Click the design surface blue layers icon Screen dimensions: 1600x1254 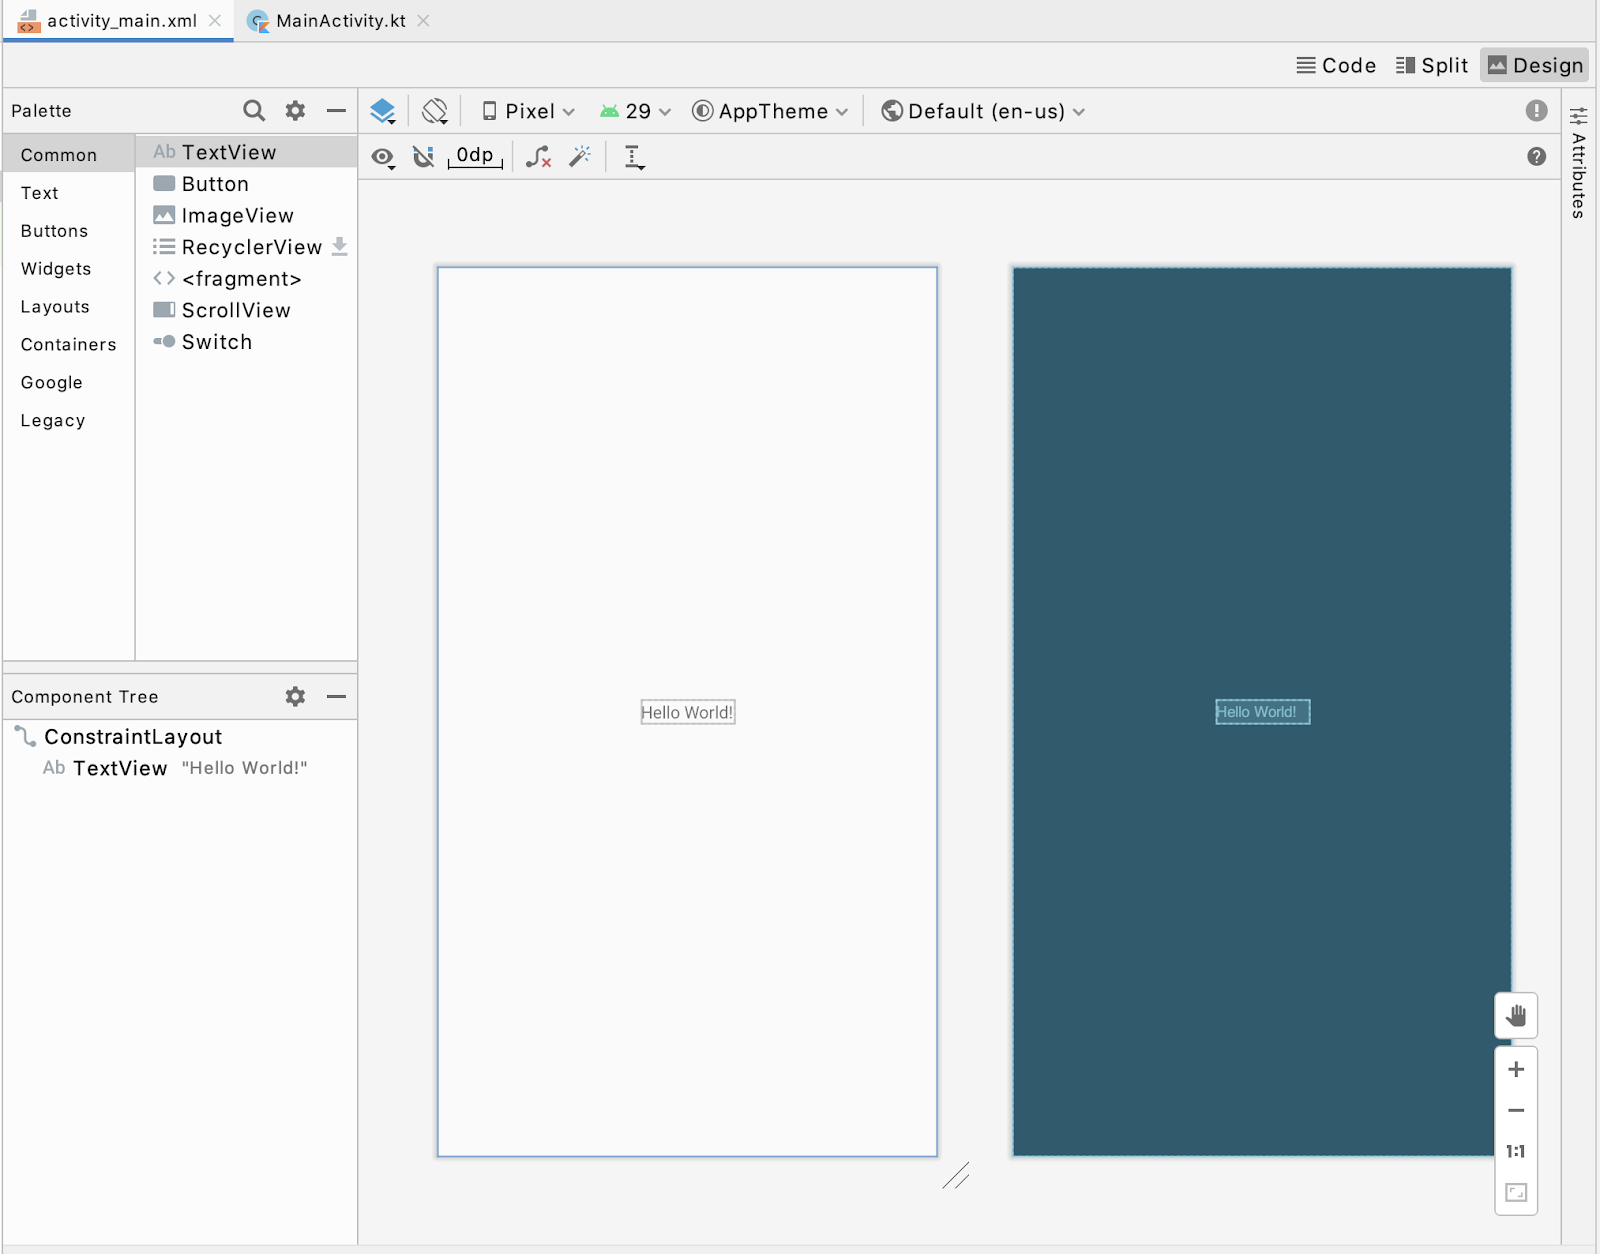tap(383, 111)
